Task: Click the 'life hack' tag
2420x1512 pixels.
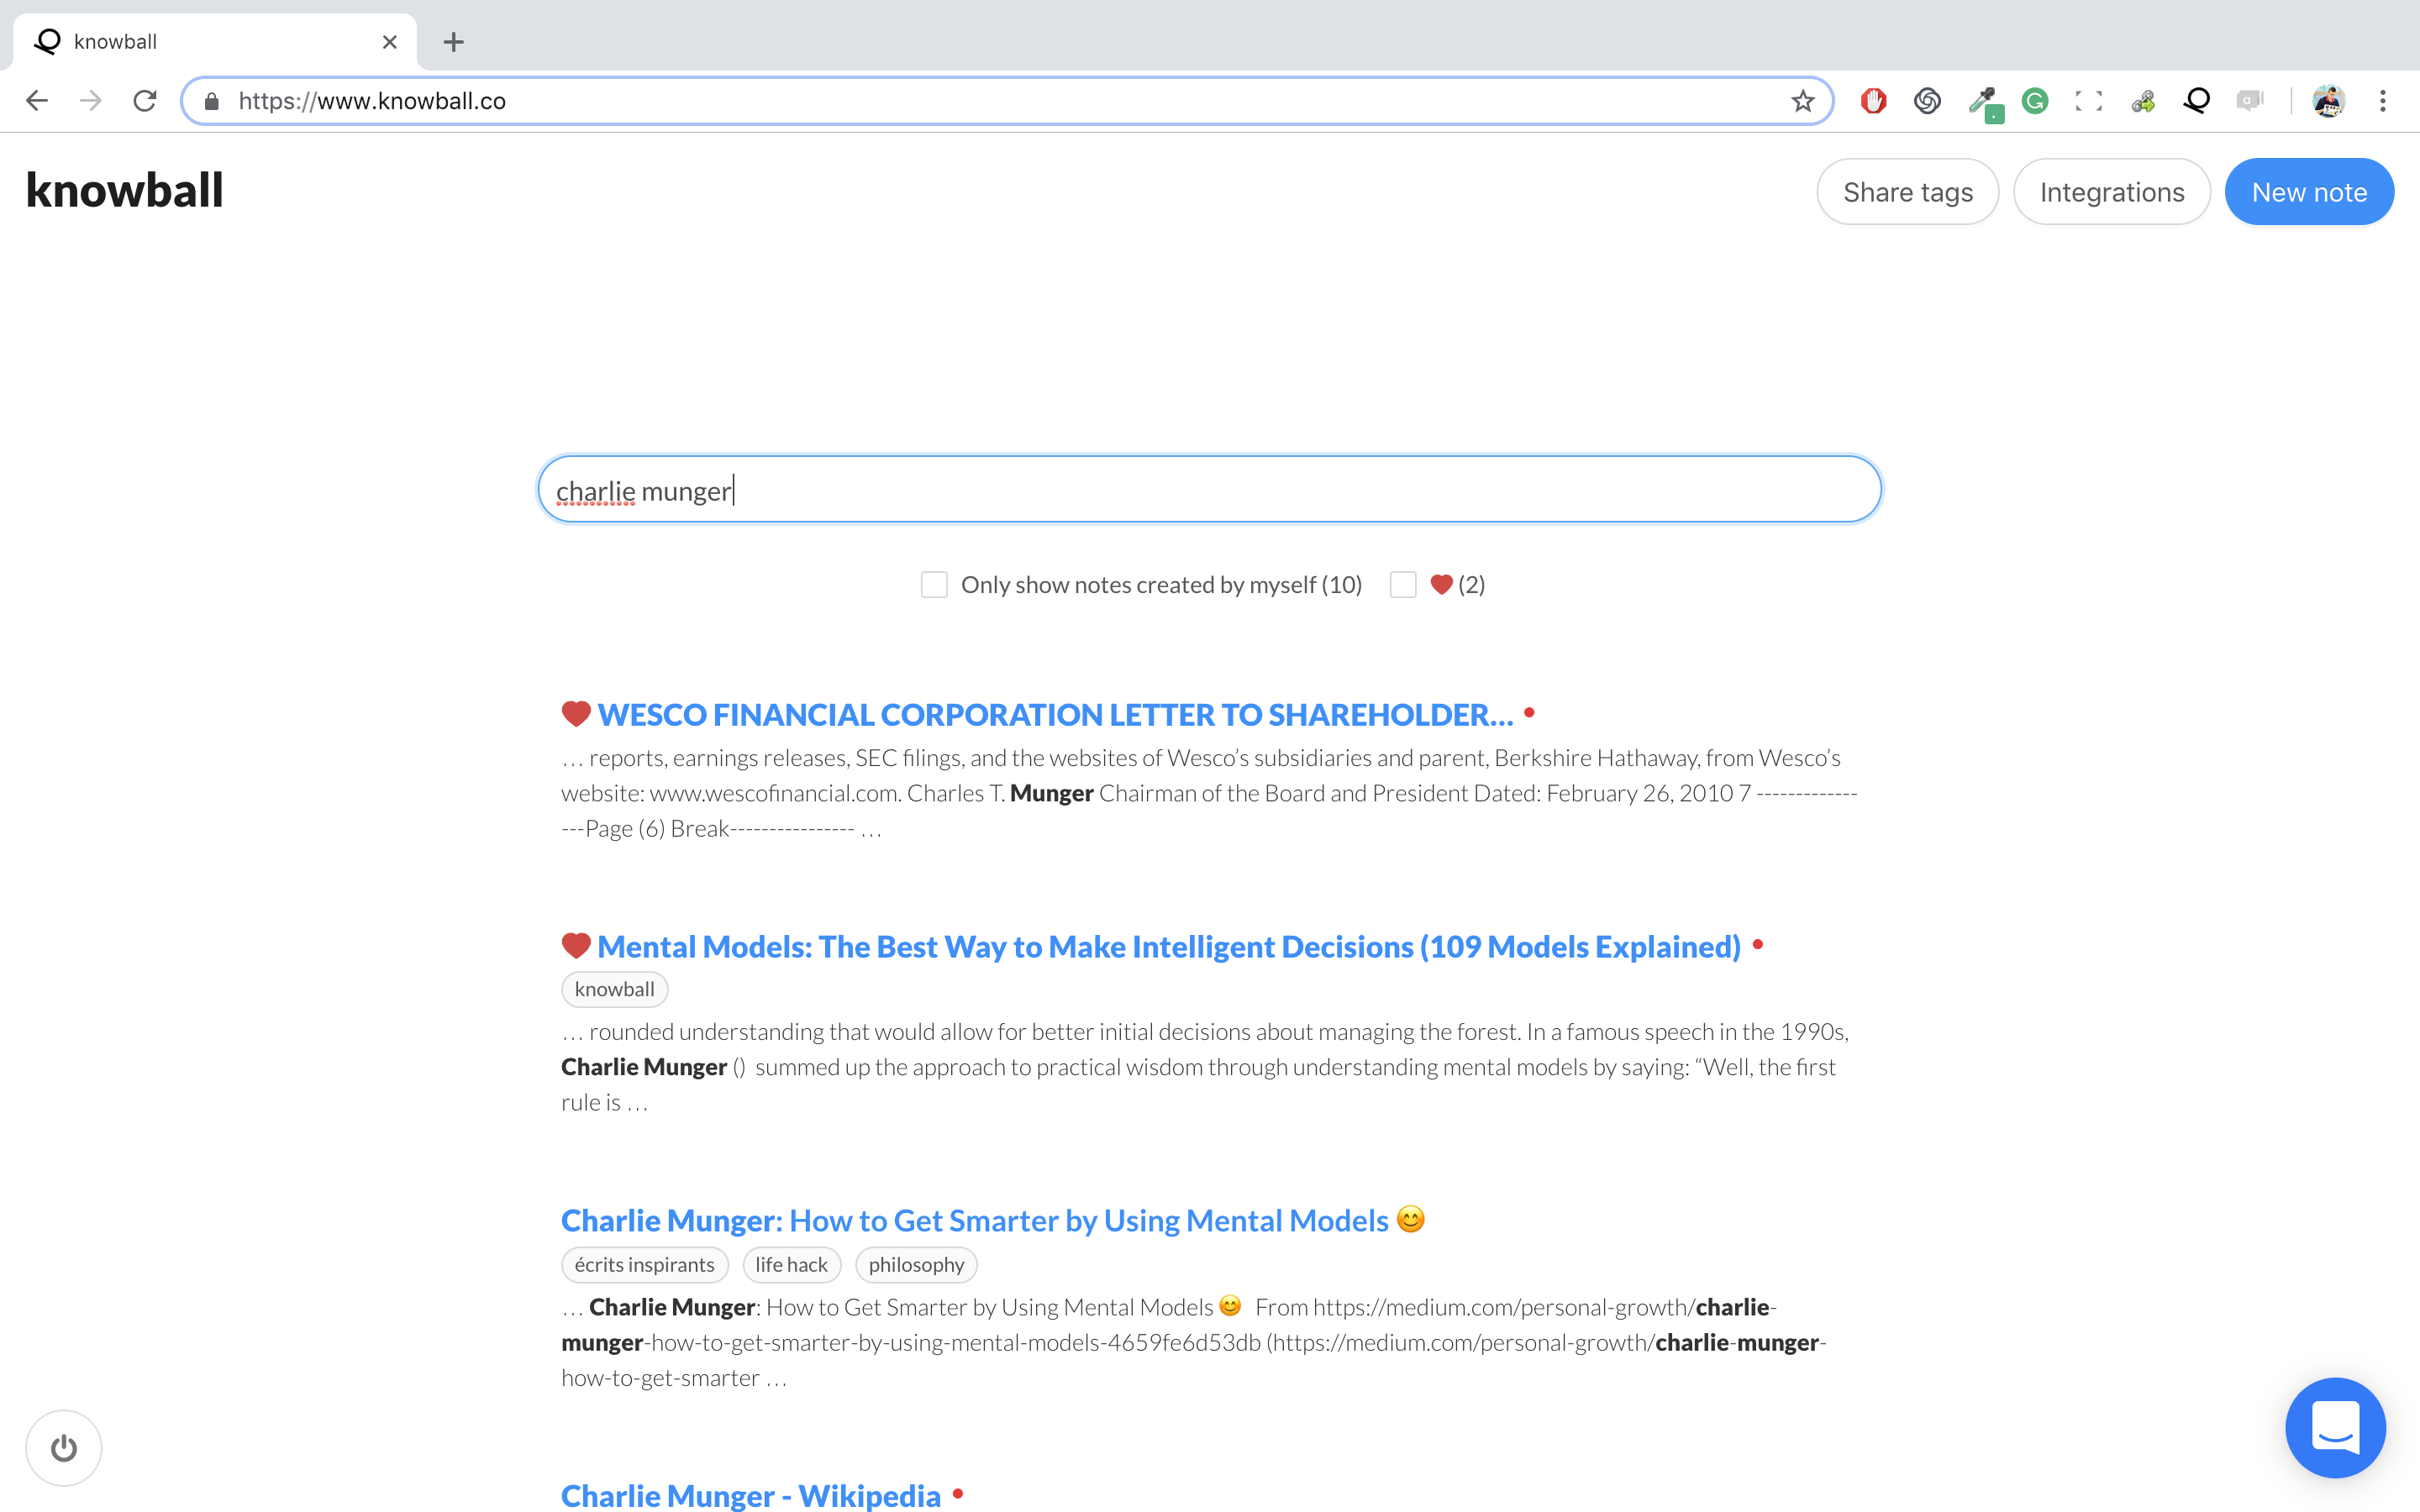Action: tap(791, 1265)
